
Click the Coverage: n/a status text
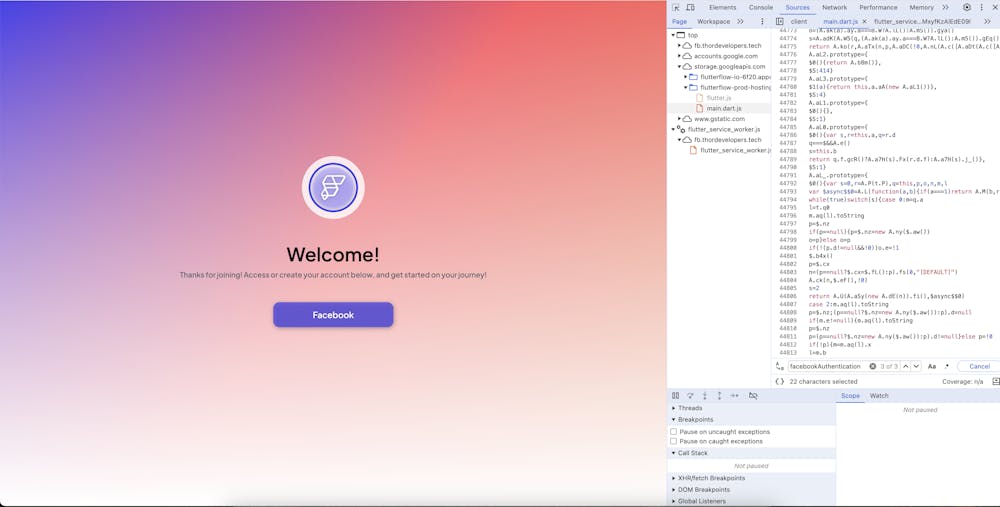(x=962, y=381)
